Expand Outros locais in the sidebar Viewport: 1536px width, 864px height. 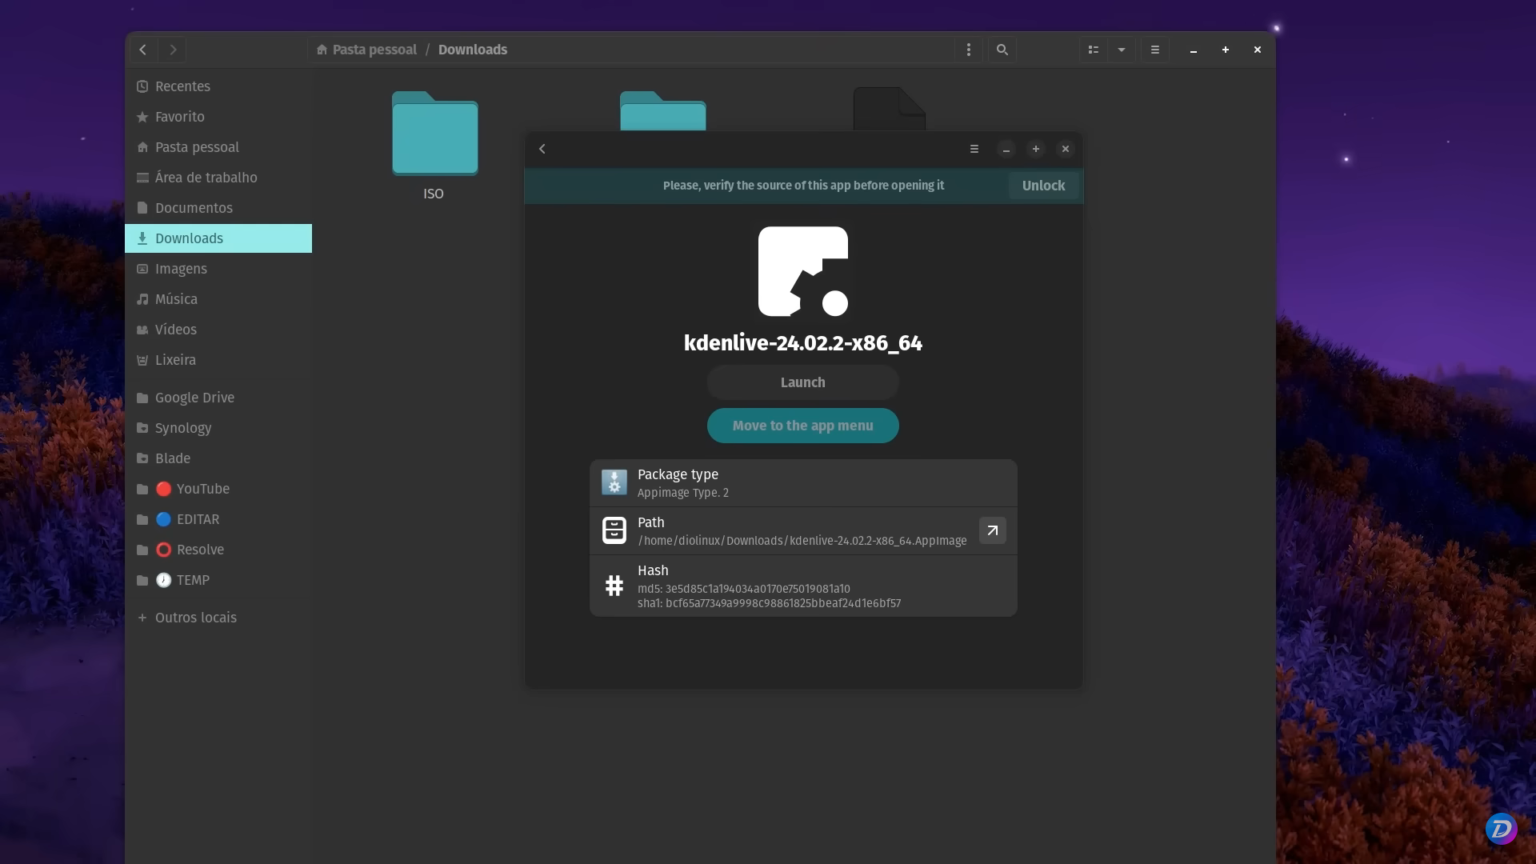[x=195, y=618]
